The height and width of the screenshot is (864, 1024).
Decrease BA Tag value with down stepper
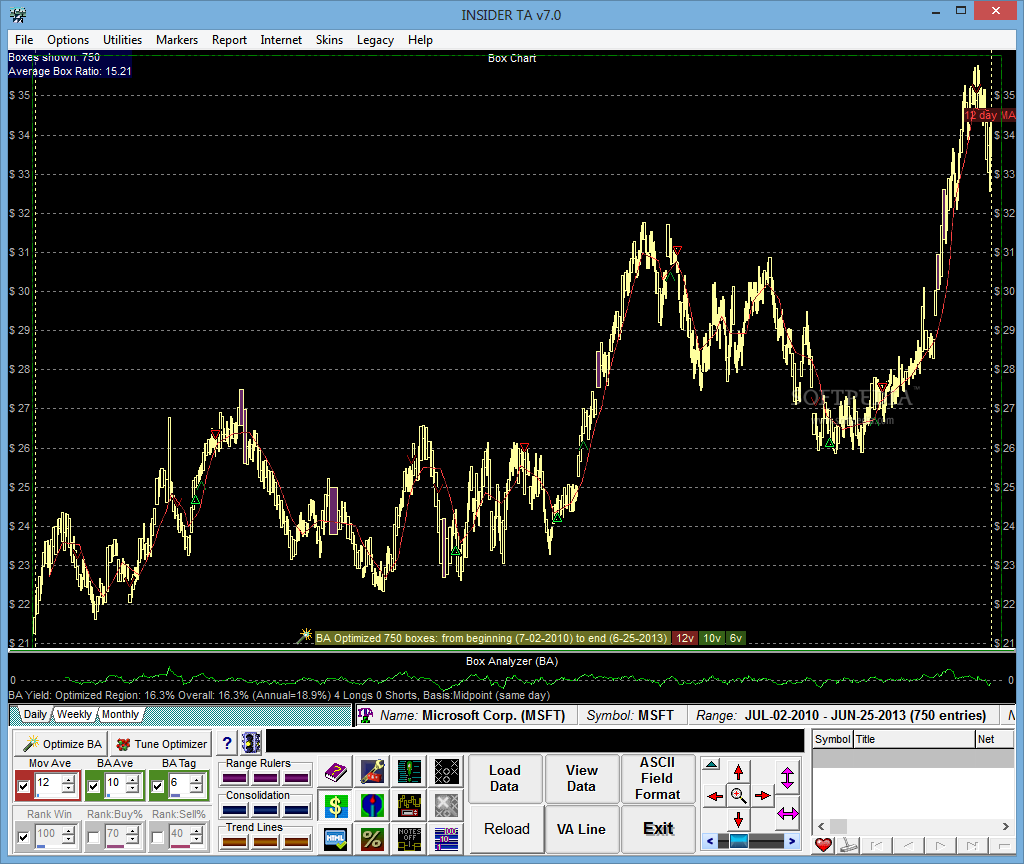point(196,789)
